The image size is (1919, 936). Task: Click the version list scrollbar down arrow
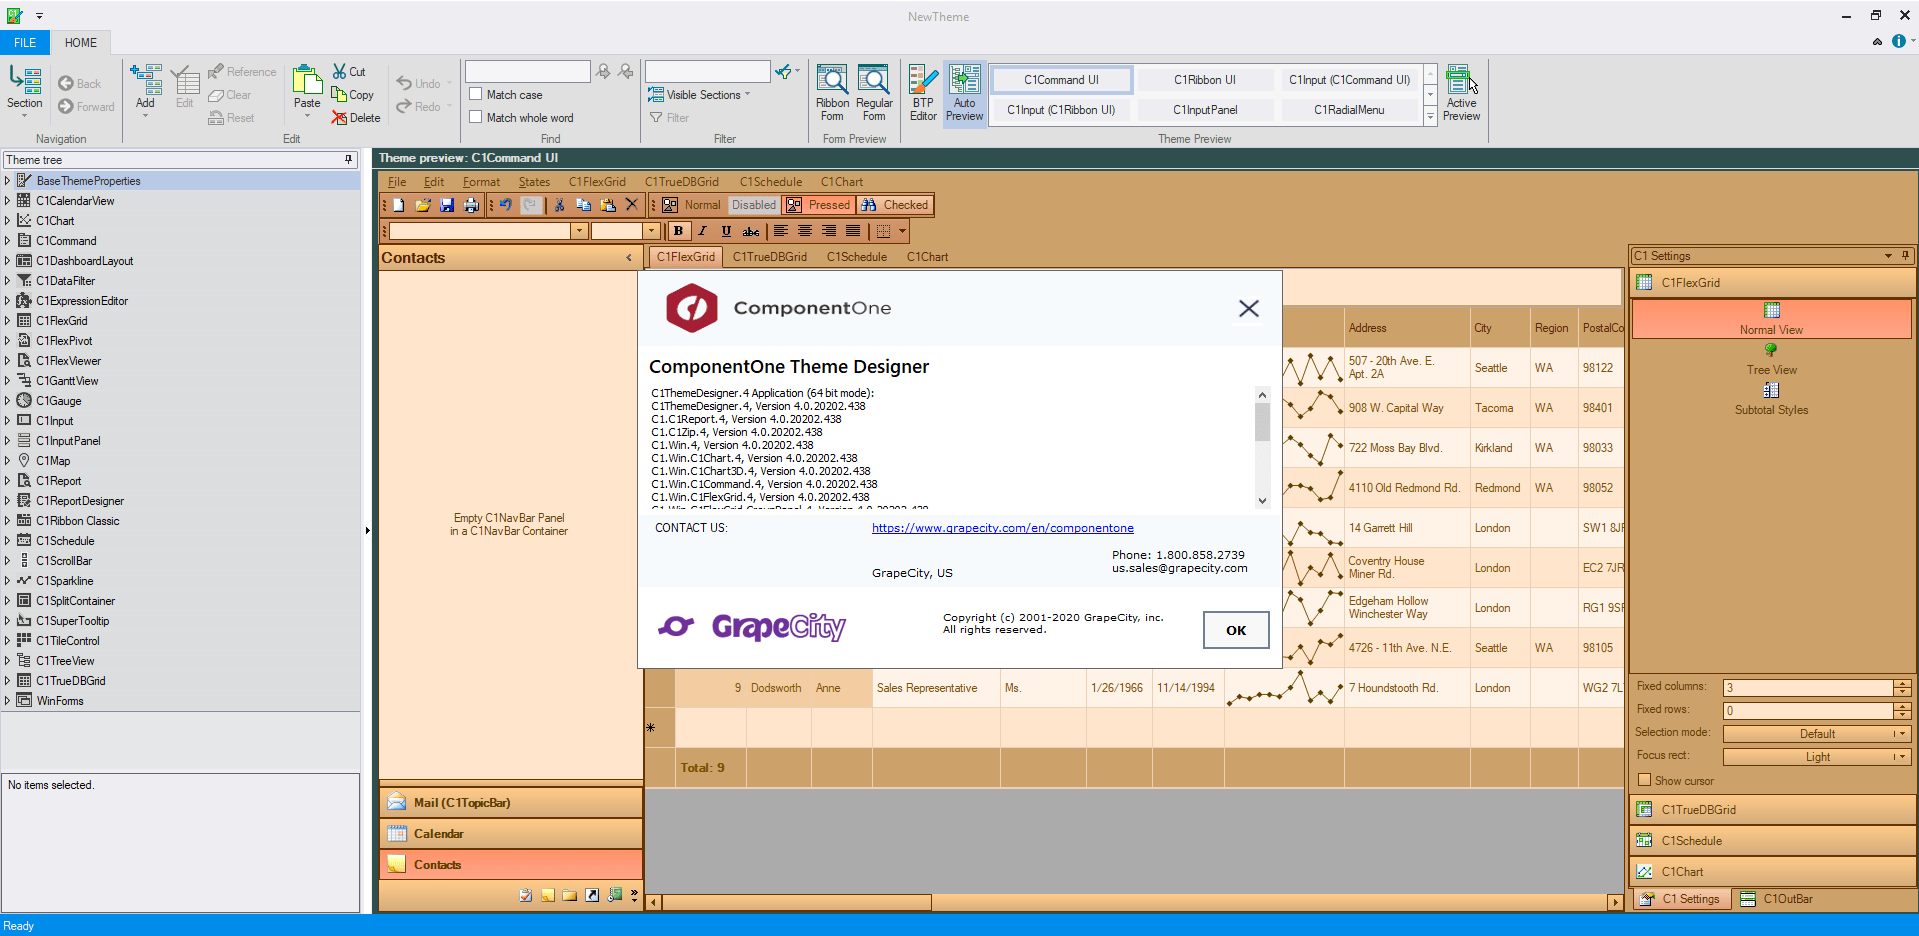(x=1262, y=501)
